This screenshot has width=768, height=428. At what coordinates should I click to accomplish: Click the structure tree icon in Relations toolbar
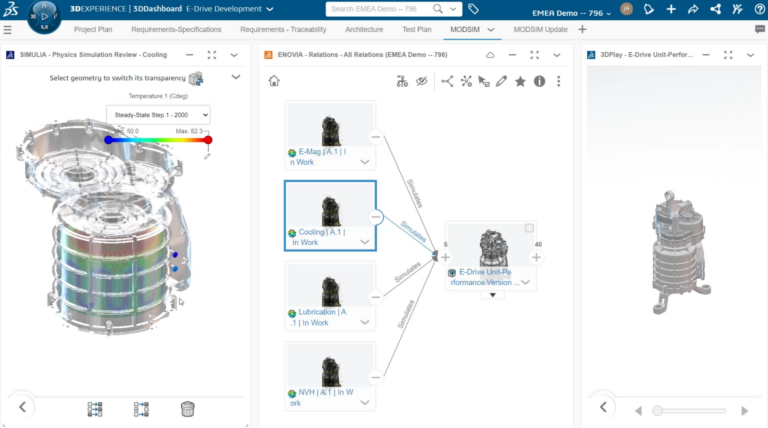pos(402,81)
